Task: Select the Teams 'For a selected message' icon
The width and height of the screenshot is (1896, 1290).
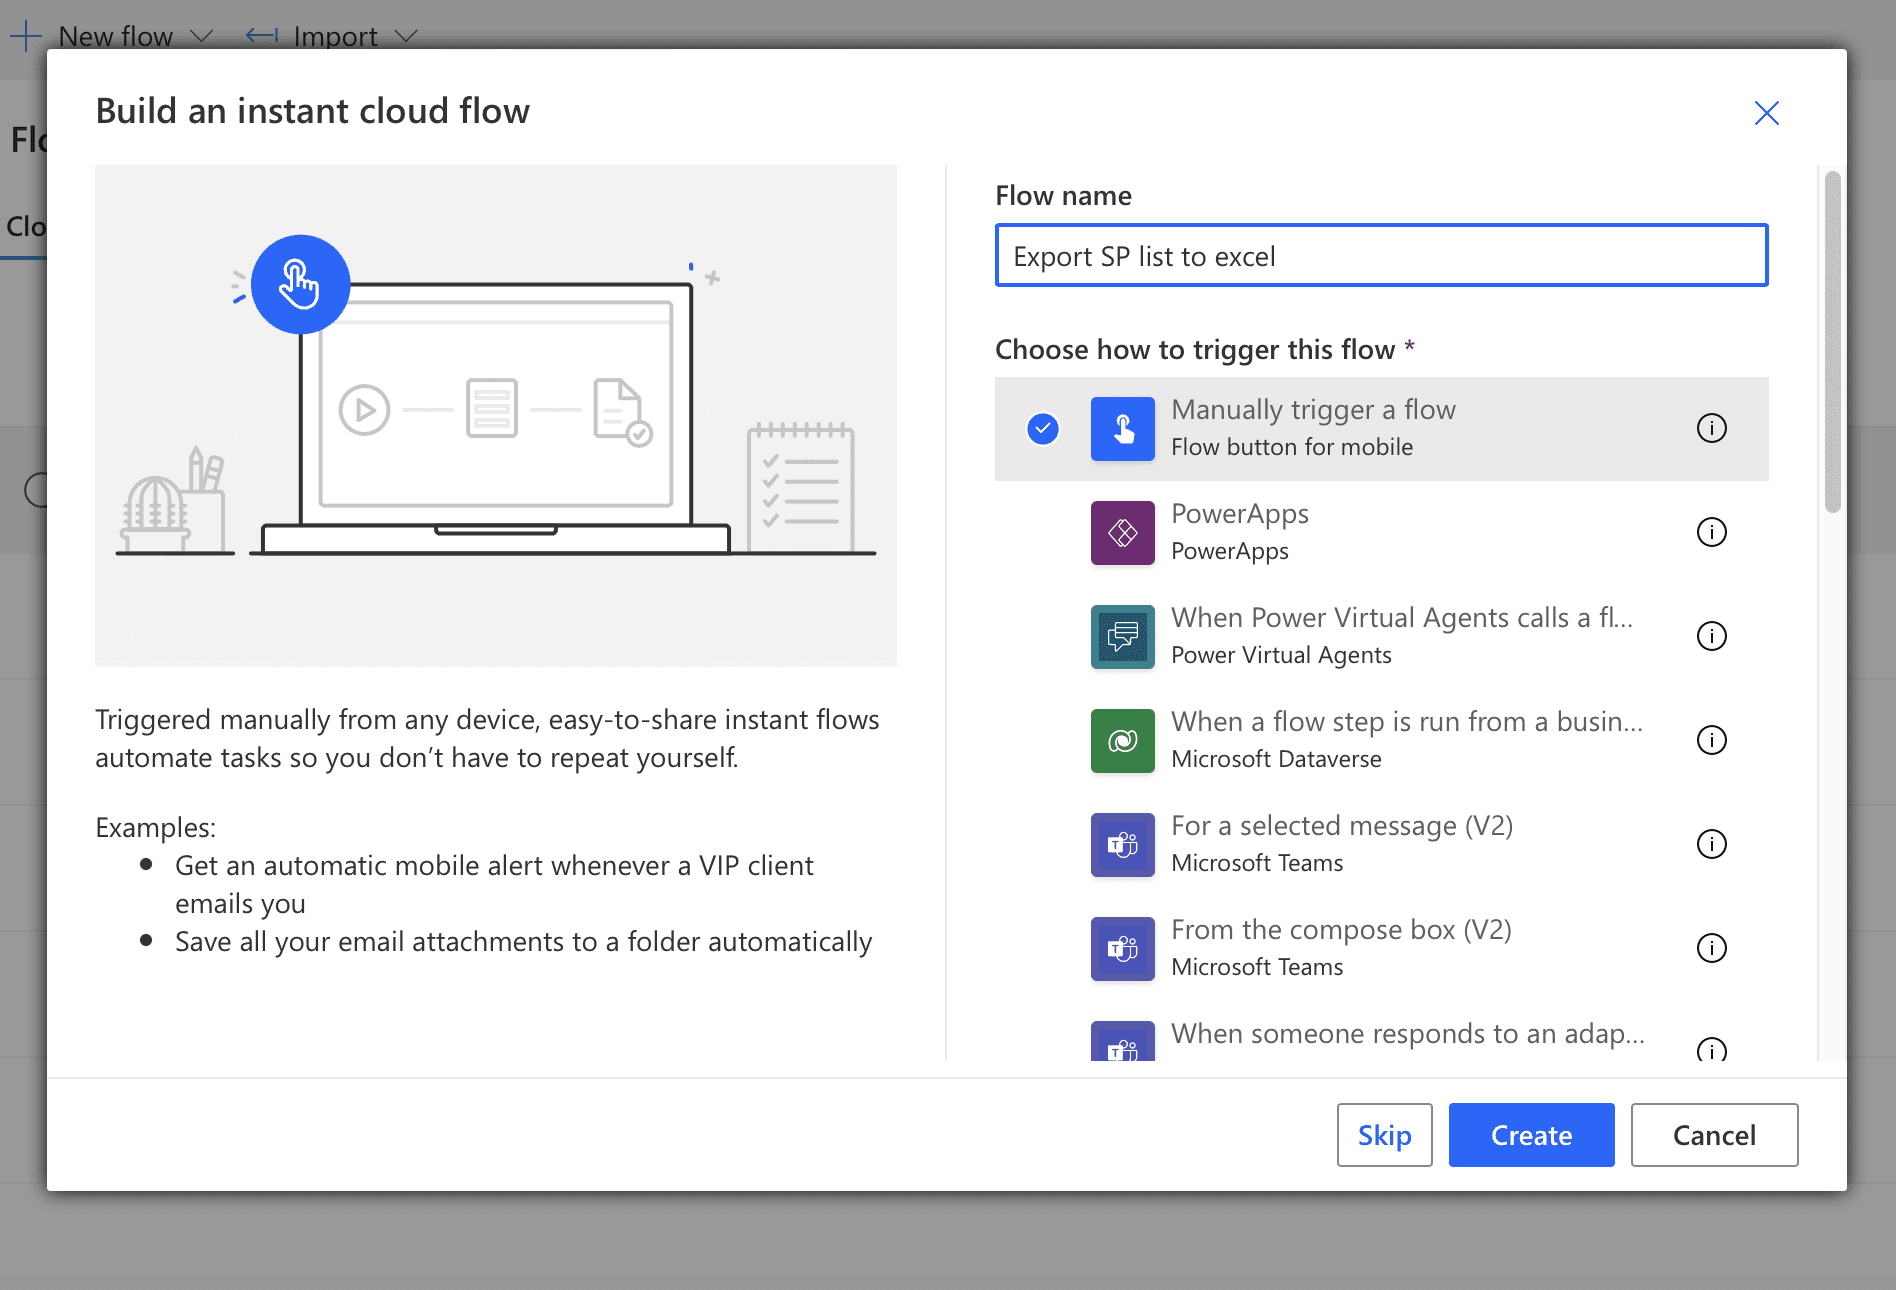Action: pos(1122,844)
